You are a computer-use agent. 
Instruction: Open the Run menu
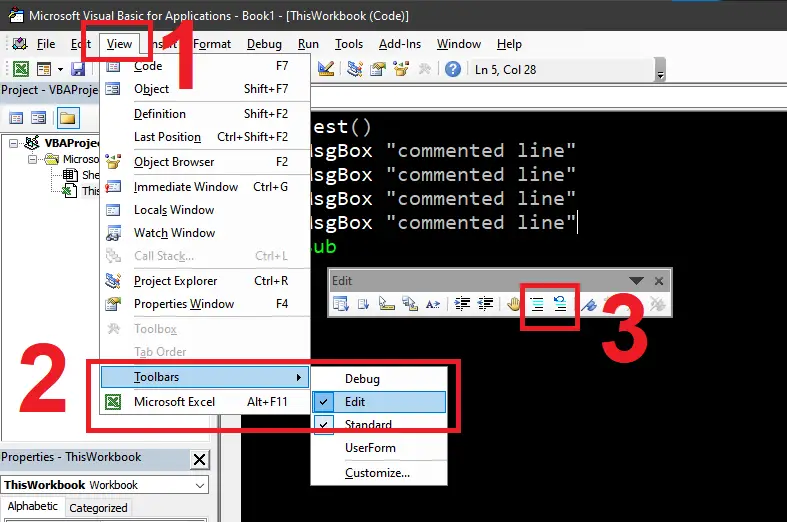(308, 44)
